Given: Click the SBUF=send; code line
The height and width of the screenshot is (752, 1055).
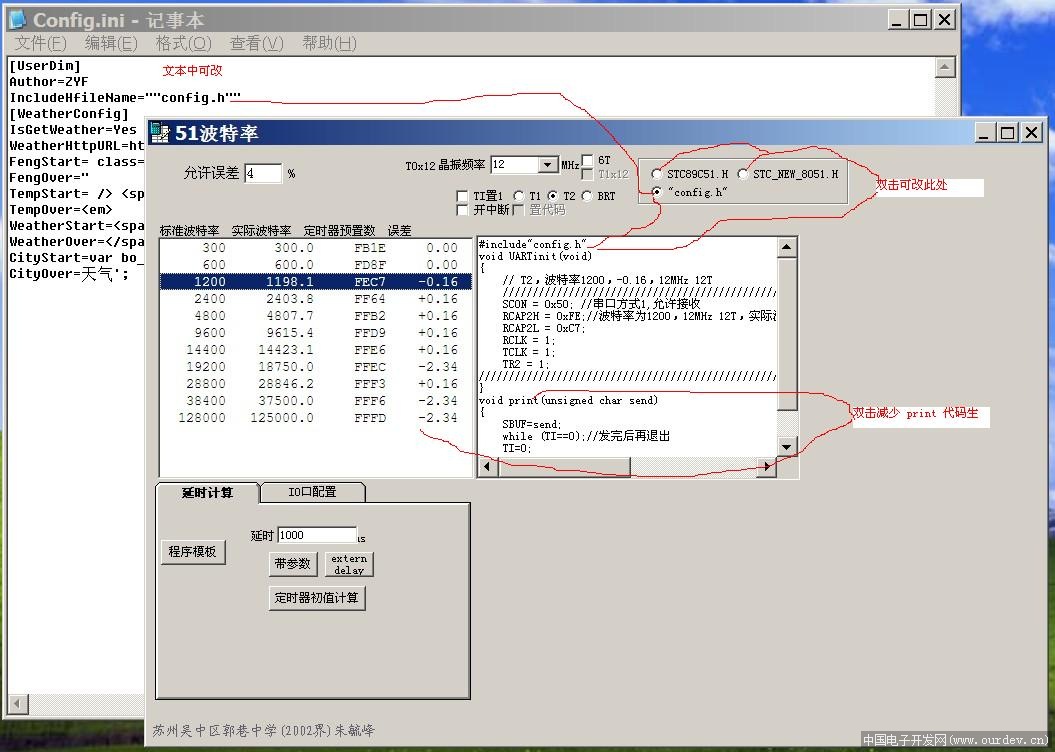Looking at the screenshot, I should 532,424.
